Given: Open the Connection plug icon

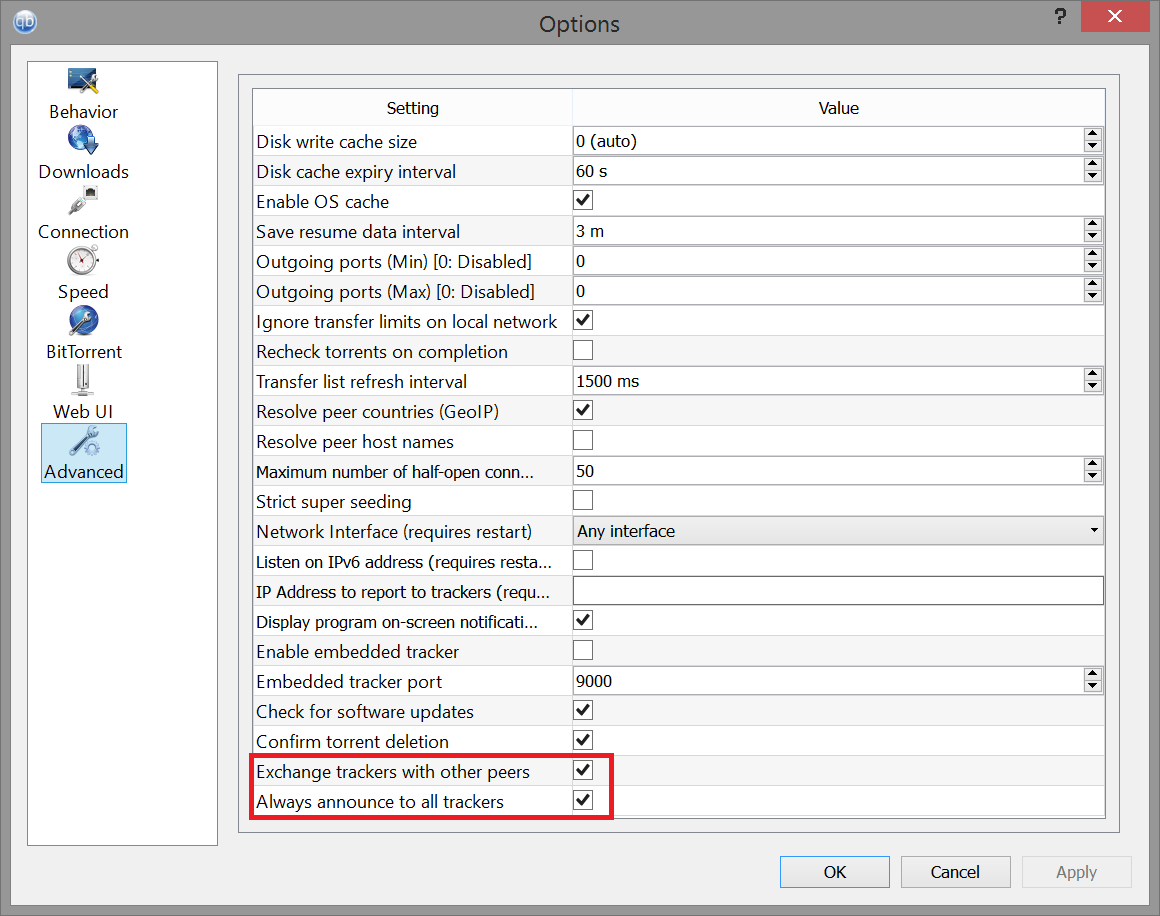Looking at the screenshot, I should (x=83, y=201).
